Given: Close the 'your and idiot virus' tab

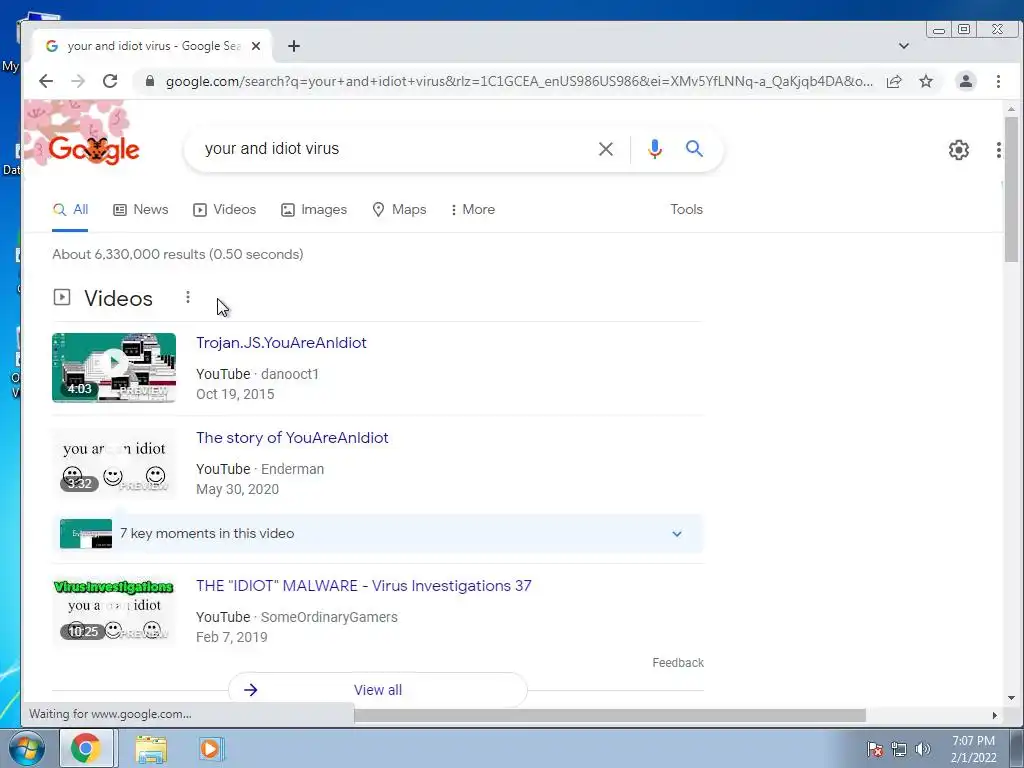Looking at the screenshot, I should click(256, 46).
